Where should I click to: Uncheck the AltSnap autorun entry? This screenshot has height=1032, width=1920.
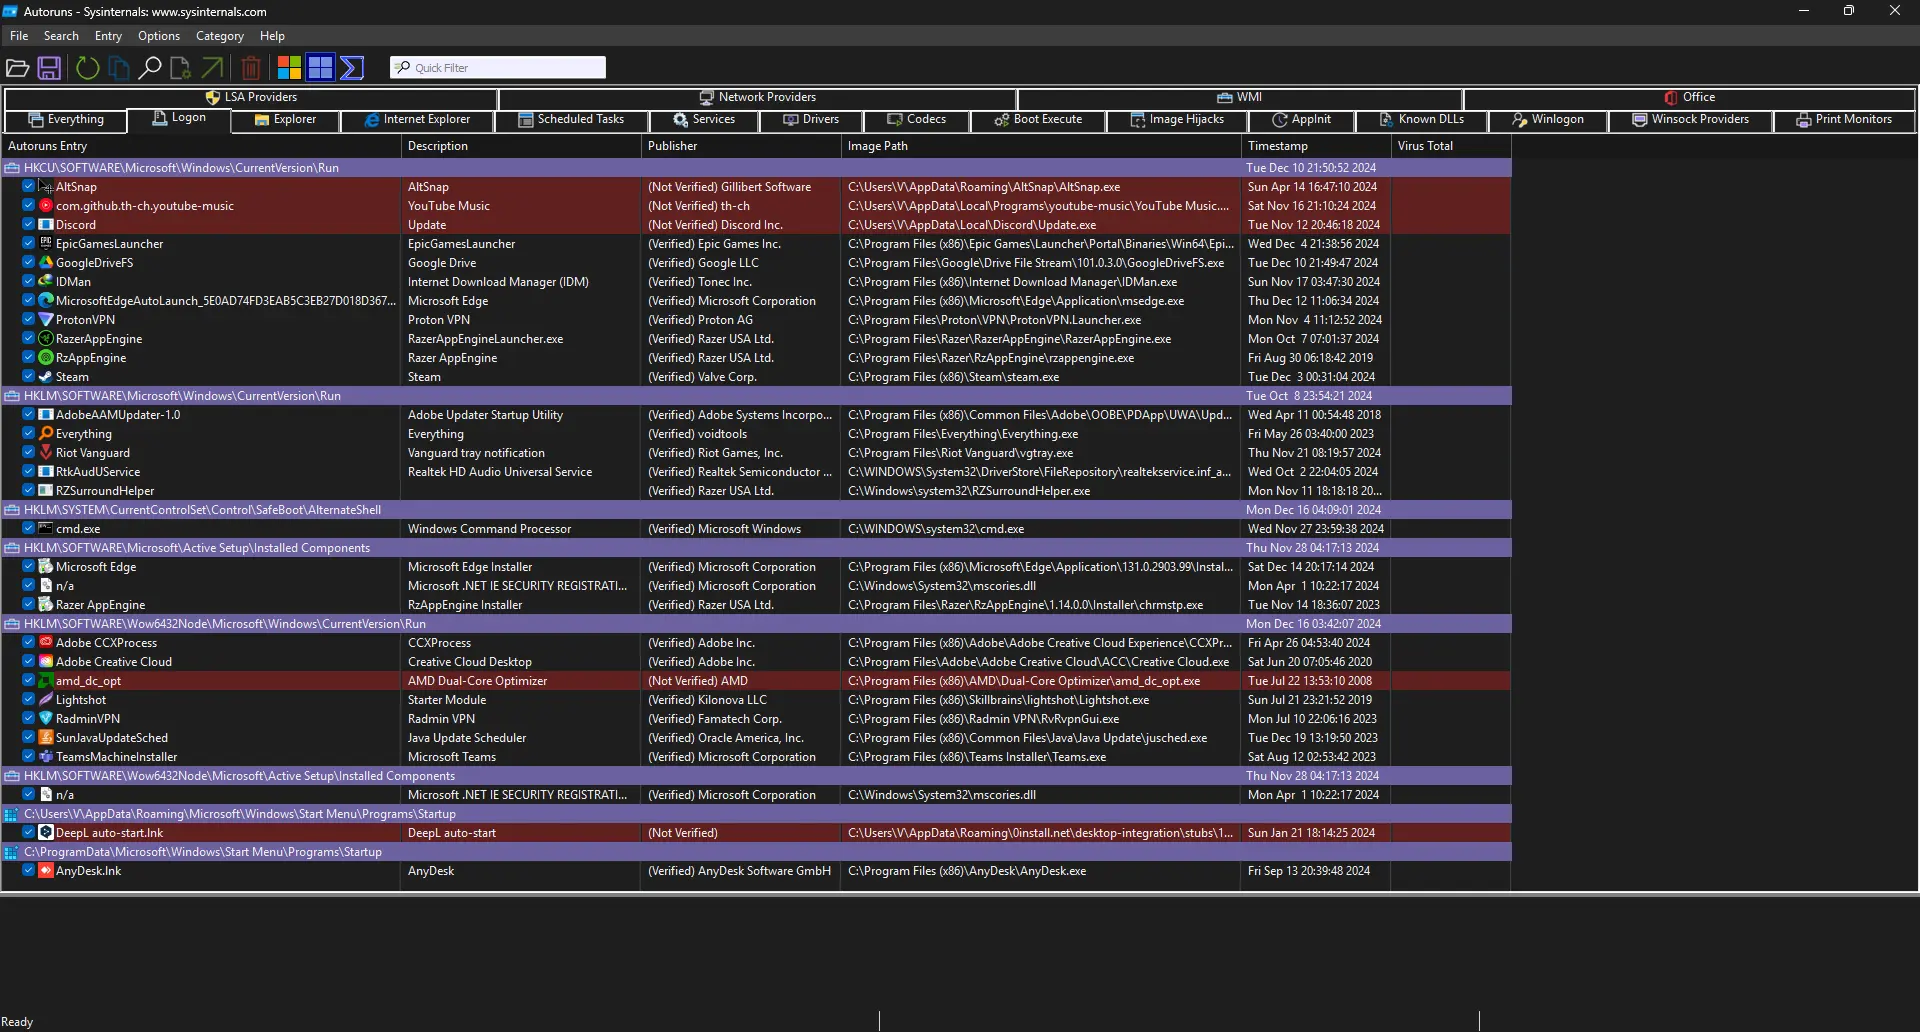29,187
